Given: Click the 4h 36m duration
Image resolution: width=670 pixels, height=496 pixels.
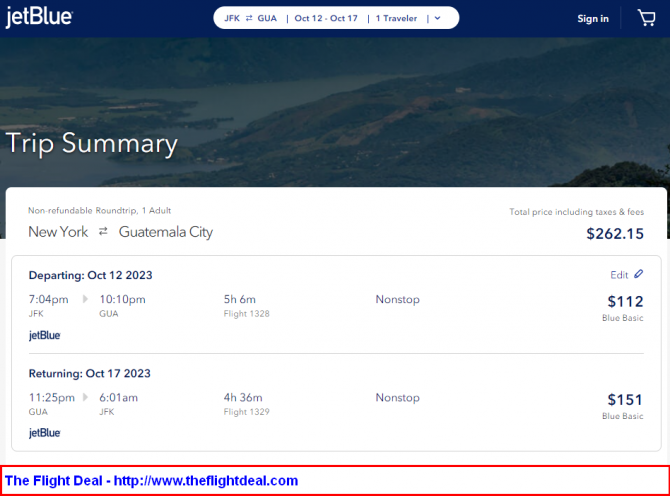Looking at the screenshot, I should pyautogui.click(x=243, y=398).
